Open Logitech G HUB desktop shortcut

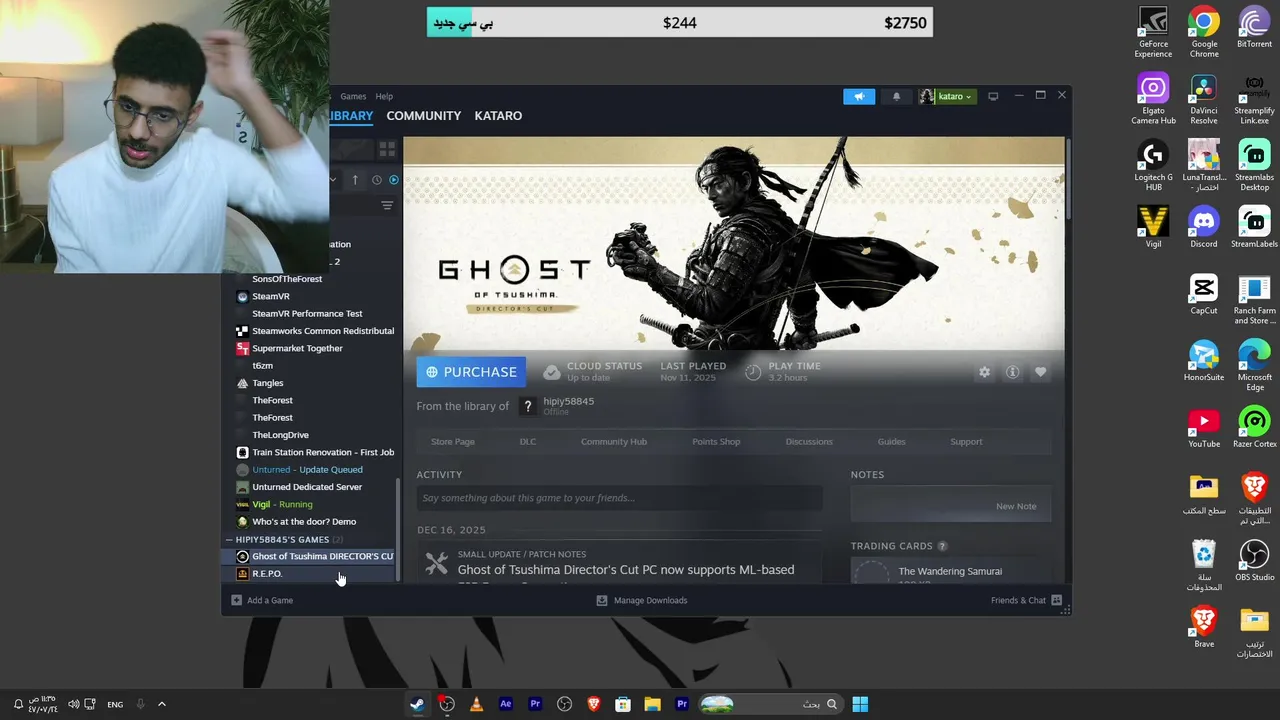[1153, 166]
